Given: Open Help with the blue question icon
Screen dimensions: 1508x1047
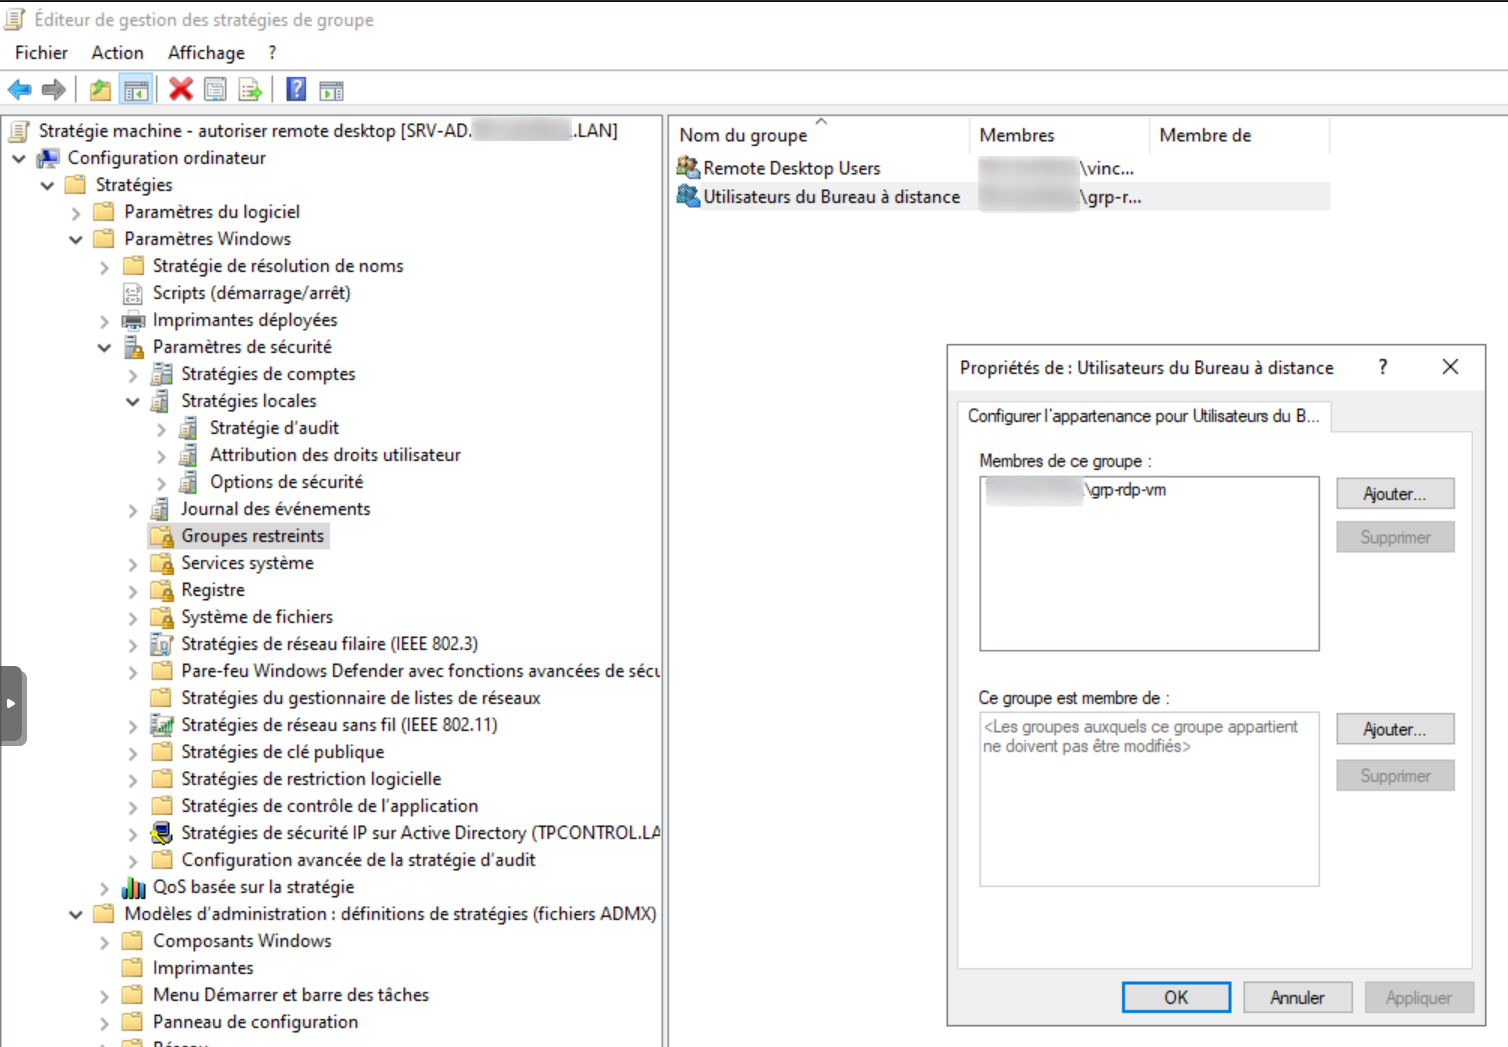Looking at the screenshot, I should (296, 90).
